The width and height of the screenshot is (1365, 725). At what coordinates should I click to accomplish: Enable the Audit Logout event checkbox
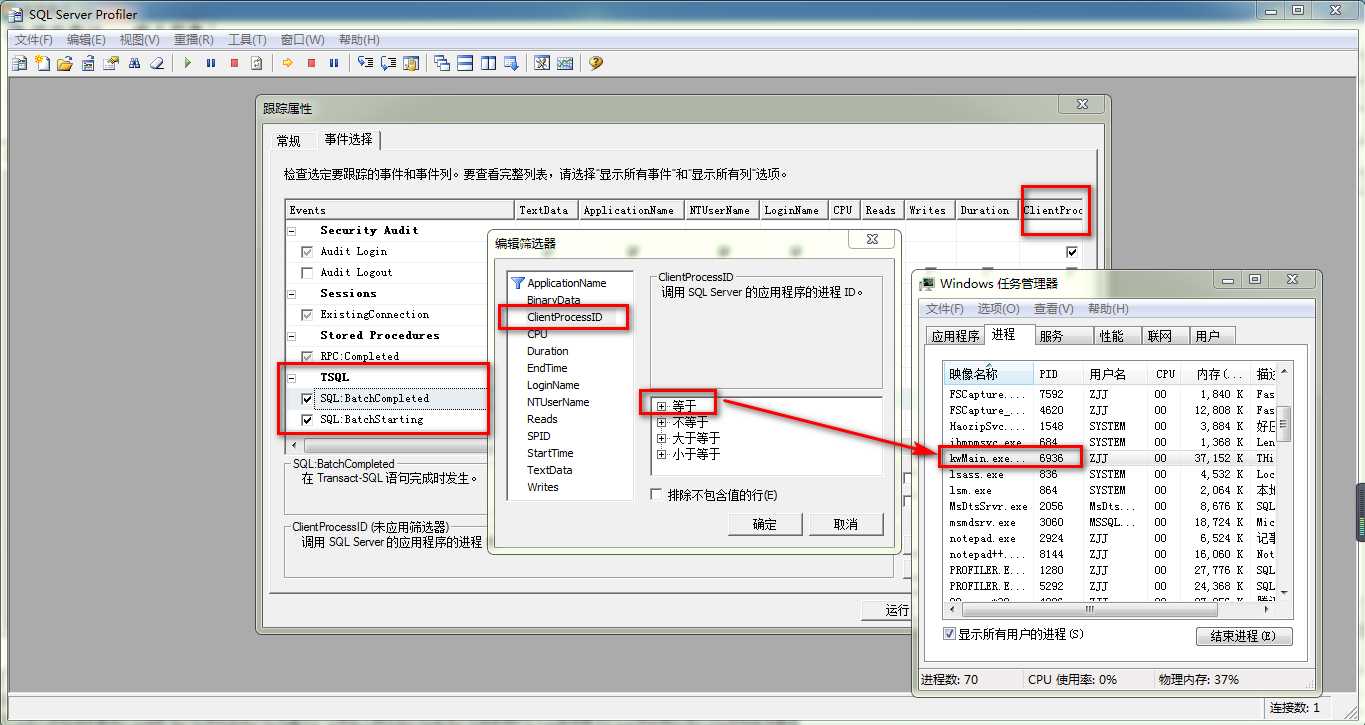coord(307,272)
